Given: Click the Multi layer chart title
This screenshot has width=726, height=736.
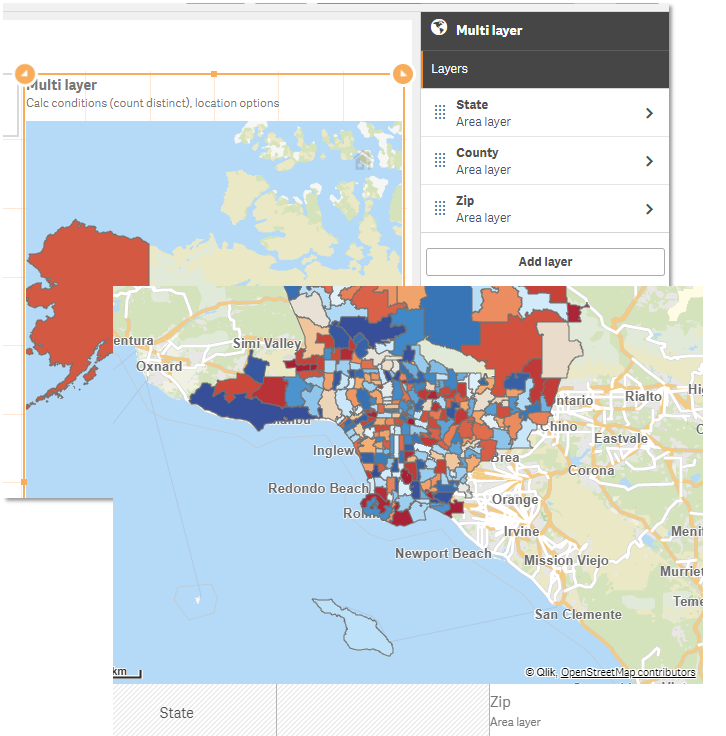Looking at the screenshot, I should [63, 86].
